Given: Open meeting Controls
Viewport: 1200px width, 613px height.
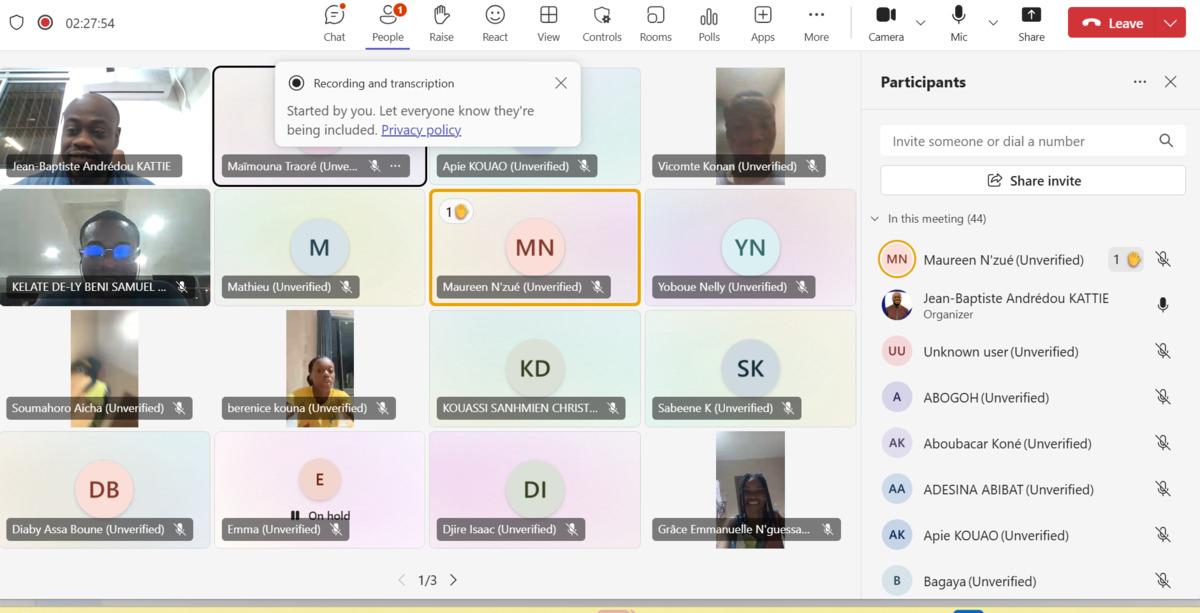Looking at the screenshot, I should 602,23.
